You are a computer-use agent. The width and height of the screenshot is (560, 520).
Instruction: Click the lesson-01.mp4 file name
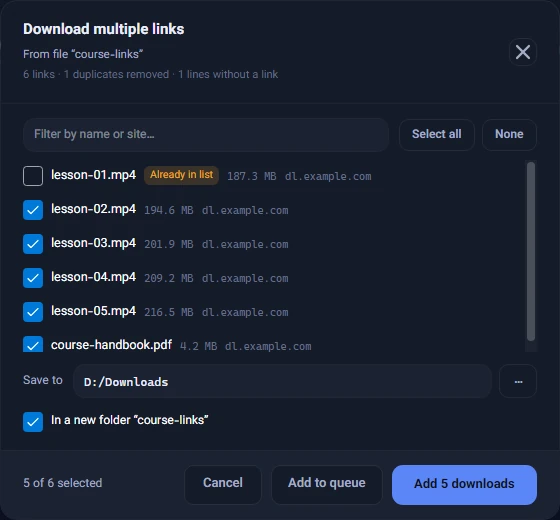pos(93,175)
